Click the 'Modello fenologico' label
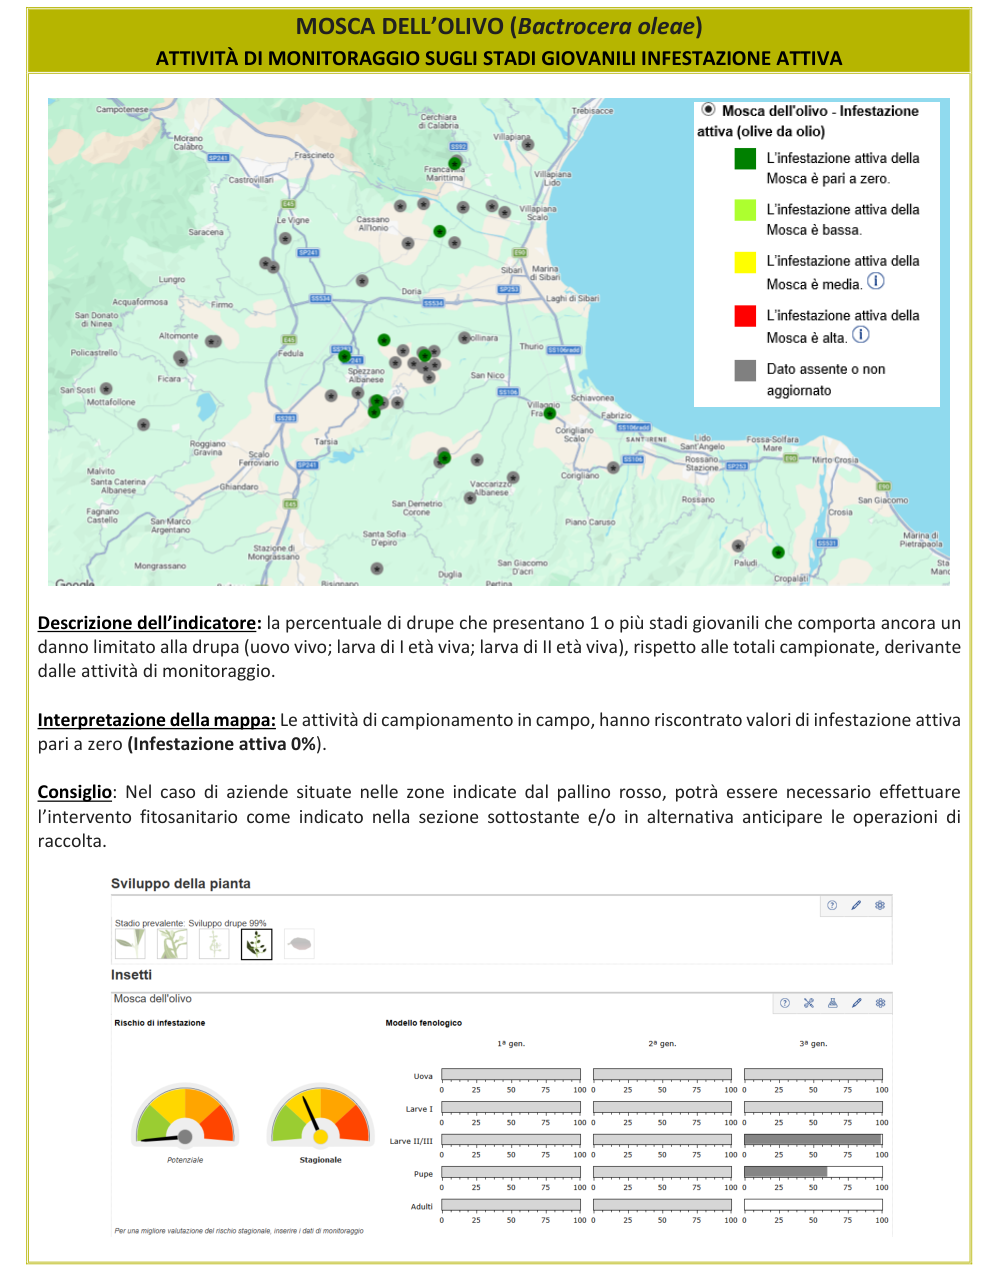 click(x=424, y=1023)
